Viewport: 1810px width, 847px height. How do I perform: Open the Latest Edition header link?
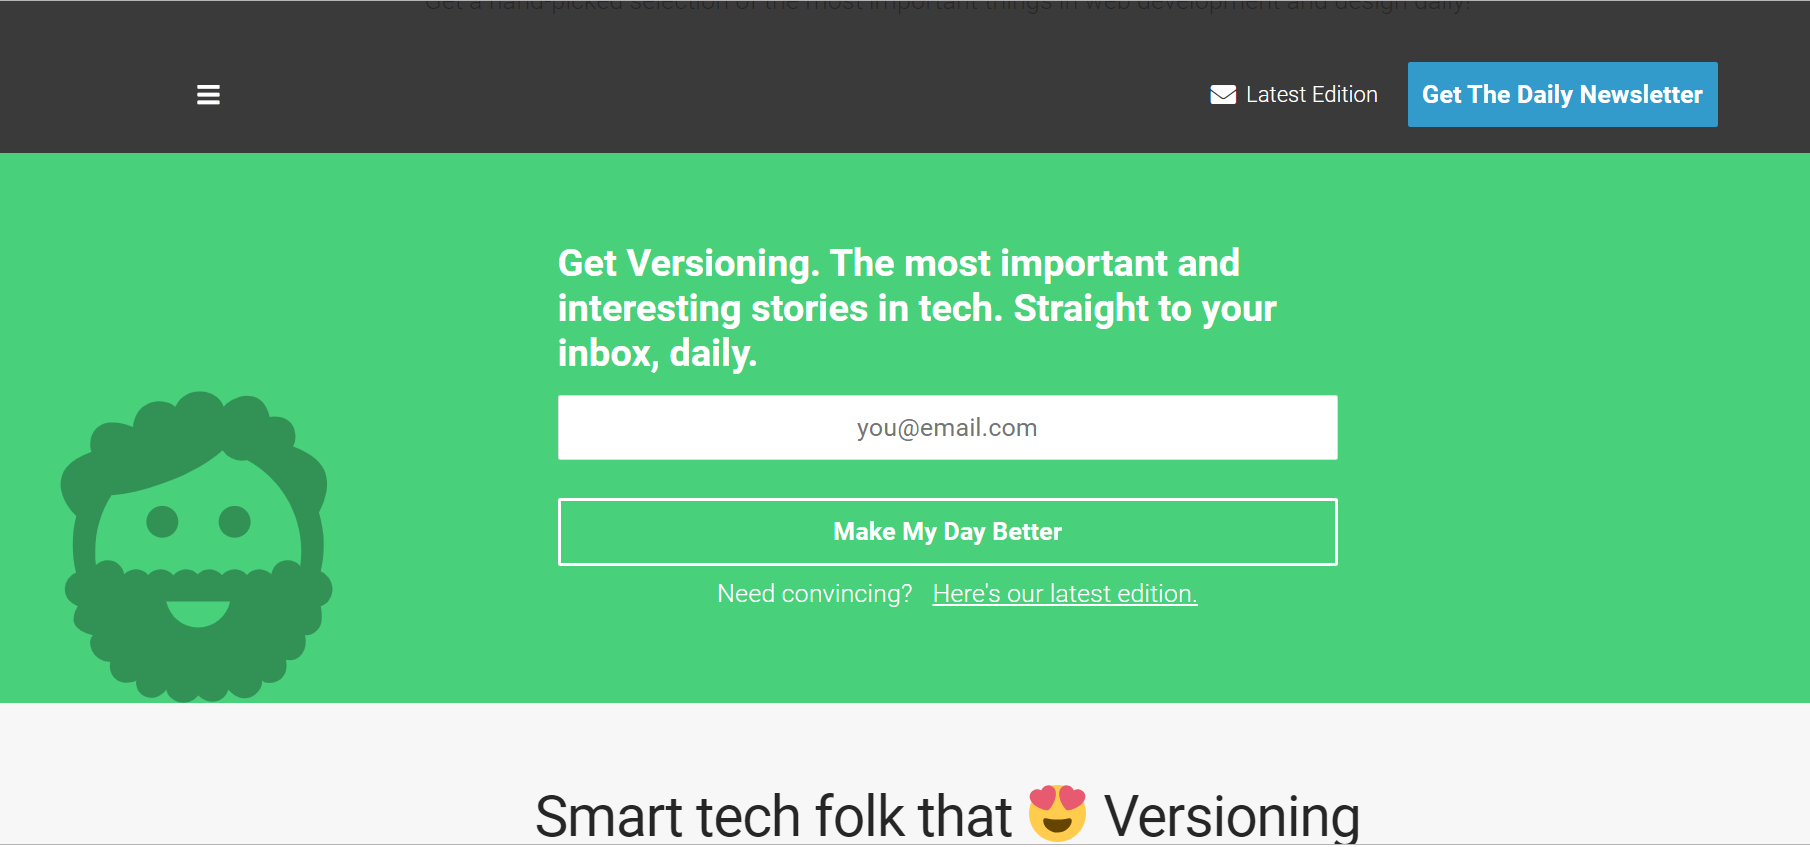click(1311, 95)
